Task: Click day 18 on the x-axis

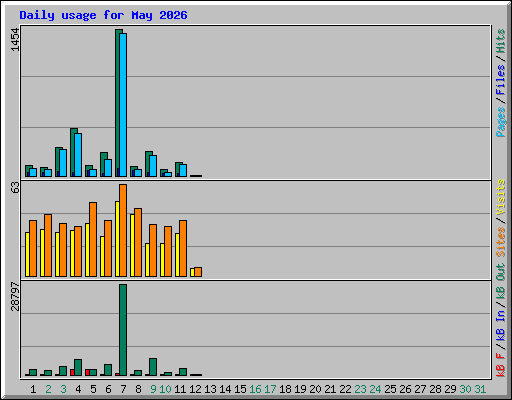Action: pyautogui.click(x=285, y=389)
